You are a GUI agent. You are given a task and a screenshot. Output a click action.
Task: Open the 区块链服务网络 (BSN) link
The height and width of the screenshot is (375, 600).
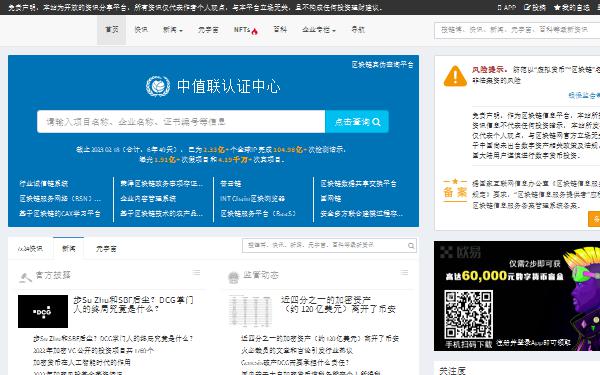tap(60, 199)
